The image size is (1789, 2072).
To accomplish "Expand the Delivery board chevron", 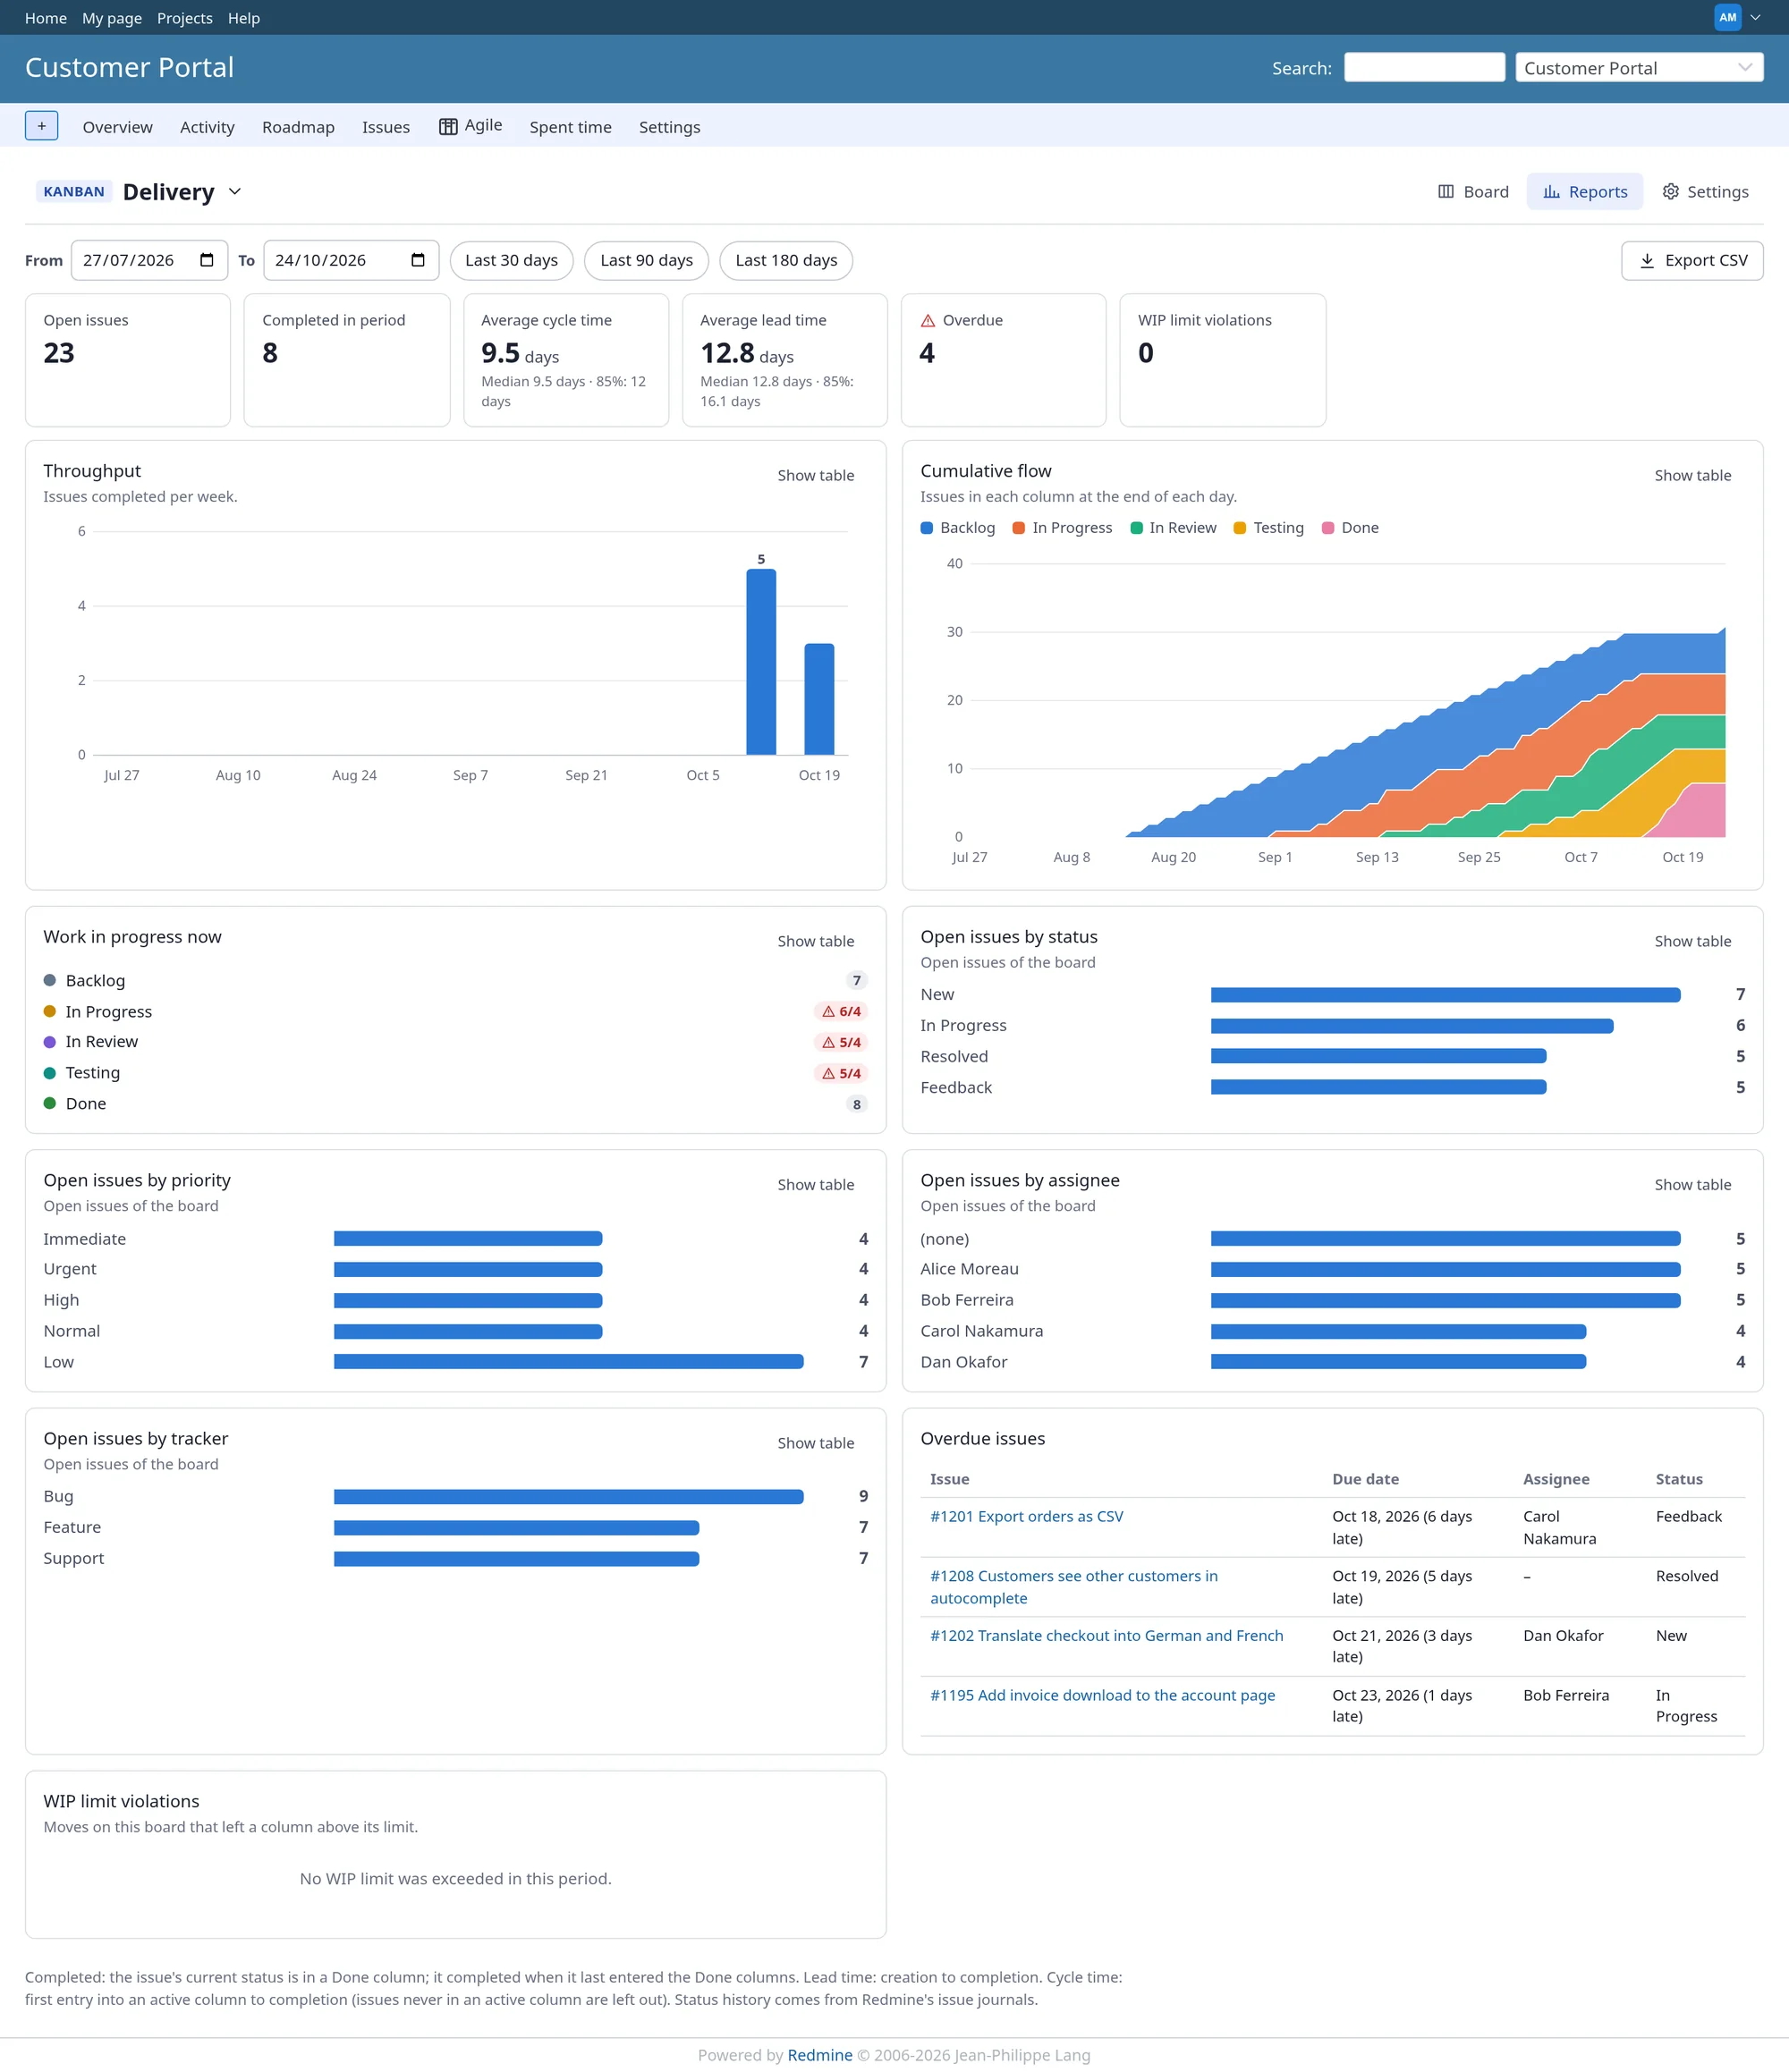I will point(235,192).
